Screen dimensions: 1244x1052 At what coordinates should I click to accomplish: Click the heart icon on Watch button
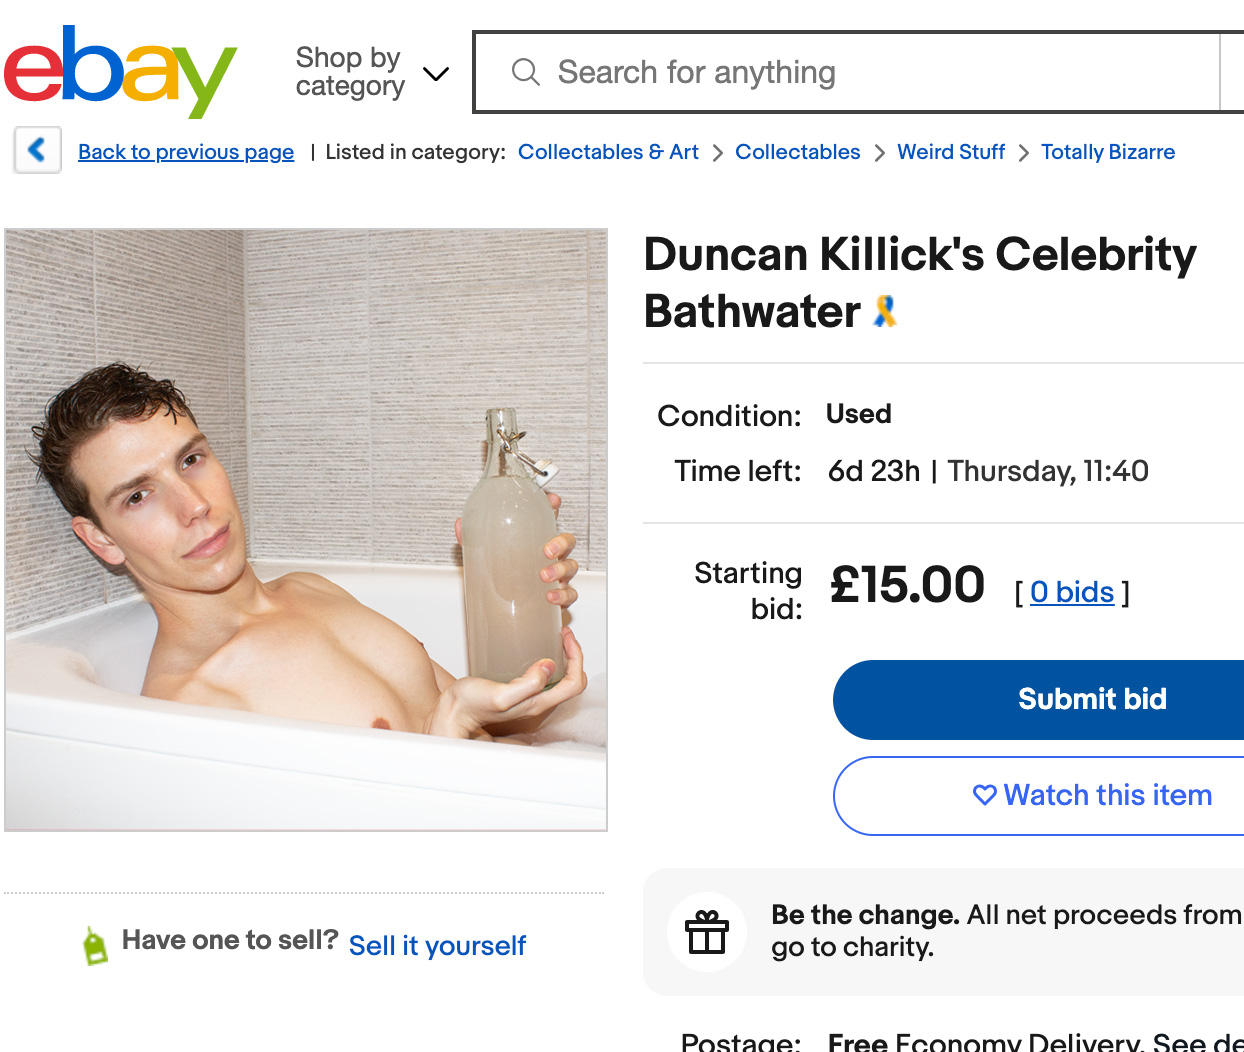point(985,795)
